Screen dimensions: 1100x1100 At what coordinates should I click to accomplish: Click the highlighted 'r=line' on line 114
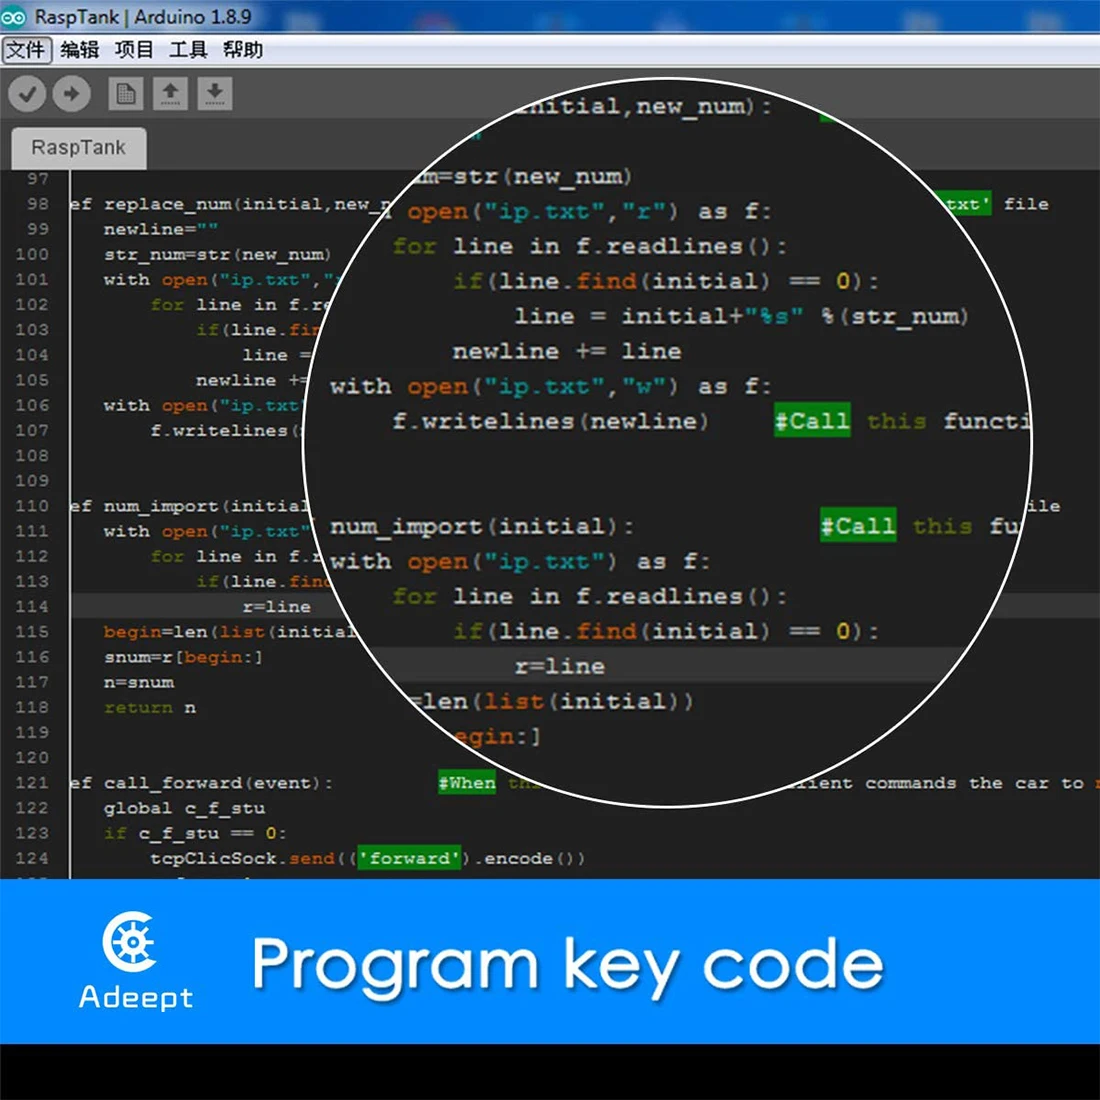[276, 607]
